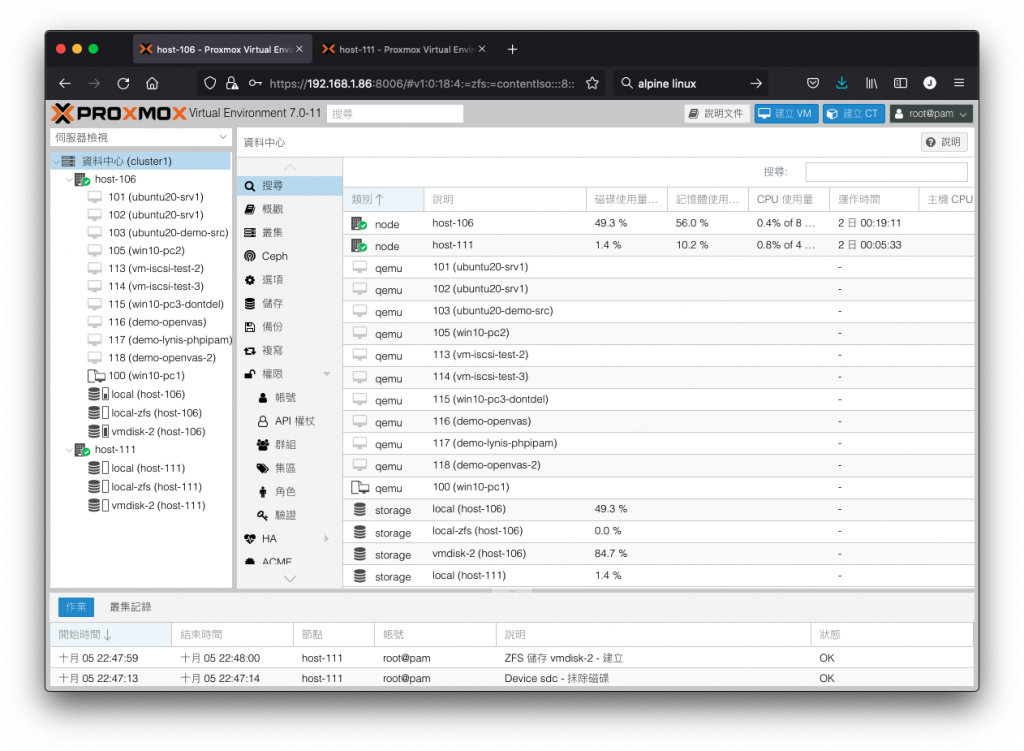The image size is (1024, 751).
Task: Sort the grid by 磁碟使用量 column header
Action: (x=626, y=200)
